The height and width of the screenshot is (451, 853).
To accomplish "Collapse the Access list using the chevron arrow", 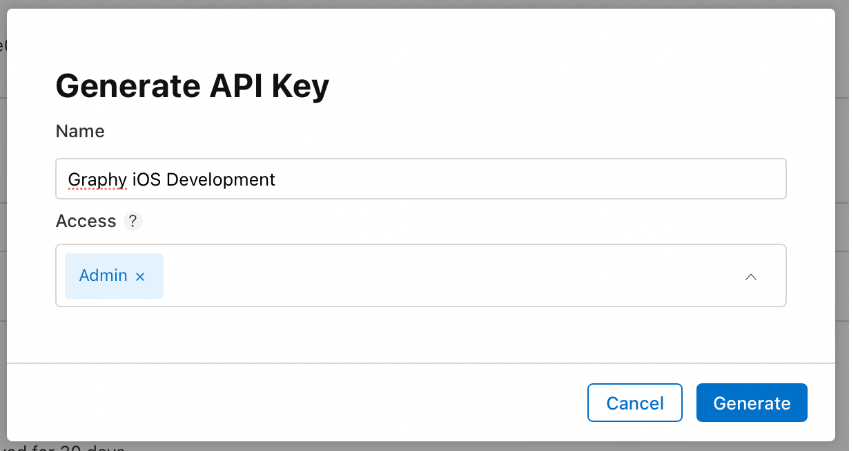I will (750, 276).
